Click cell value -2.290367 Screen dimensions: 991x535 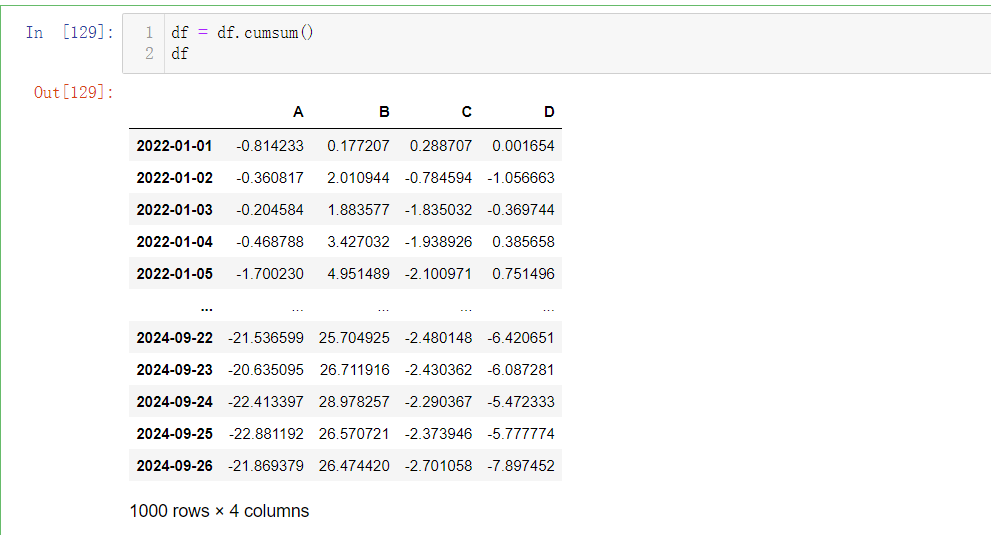[439, 402]
